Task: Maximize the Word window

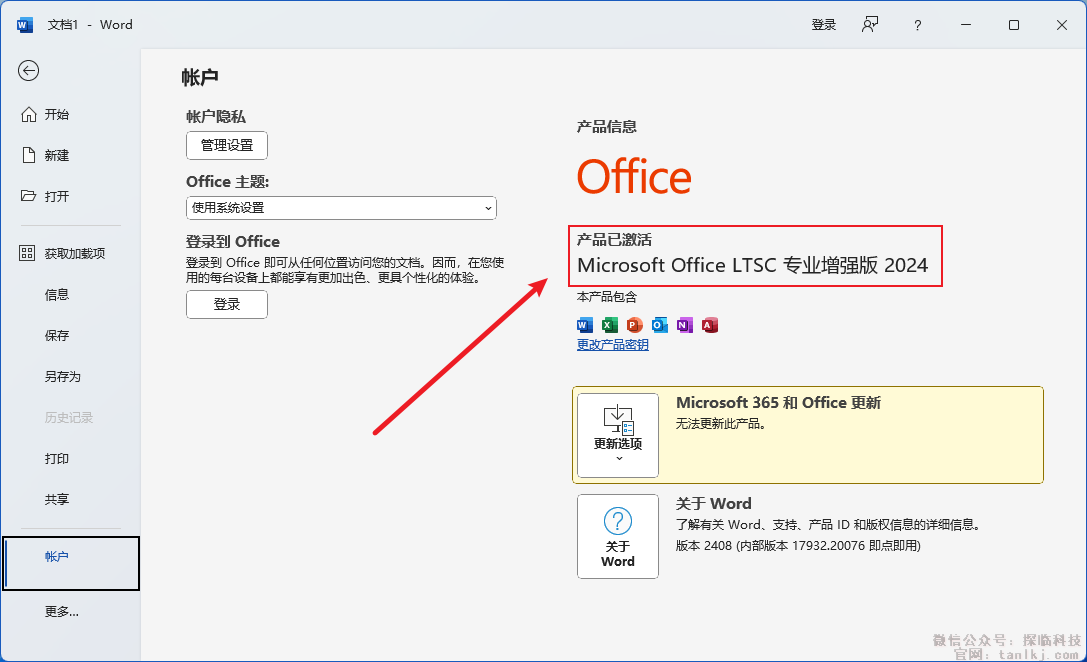Action: (x=1014, y=25)
